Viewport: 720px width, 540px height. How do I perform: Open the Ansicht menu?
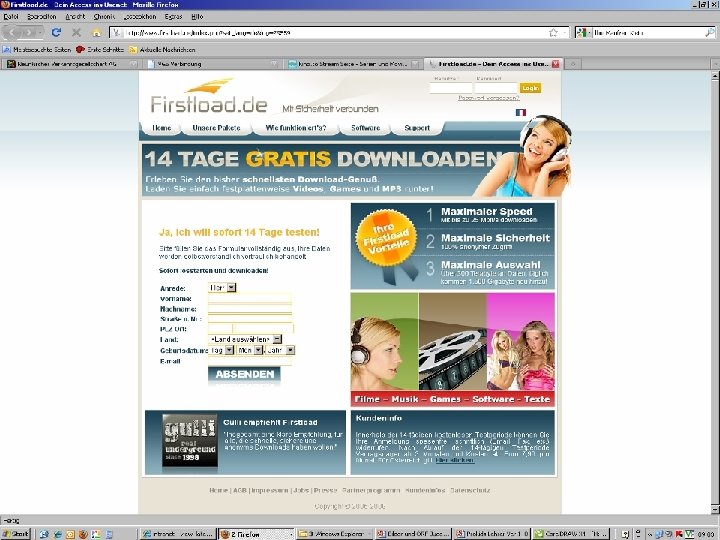pyautogui.click(x=75, y=16)
